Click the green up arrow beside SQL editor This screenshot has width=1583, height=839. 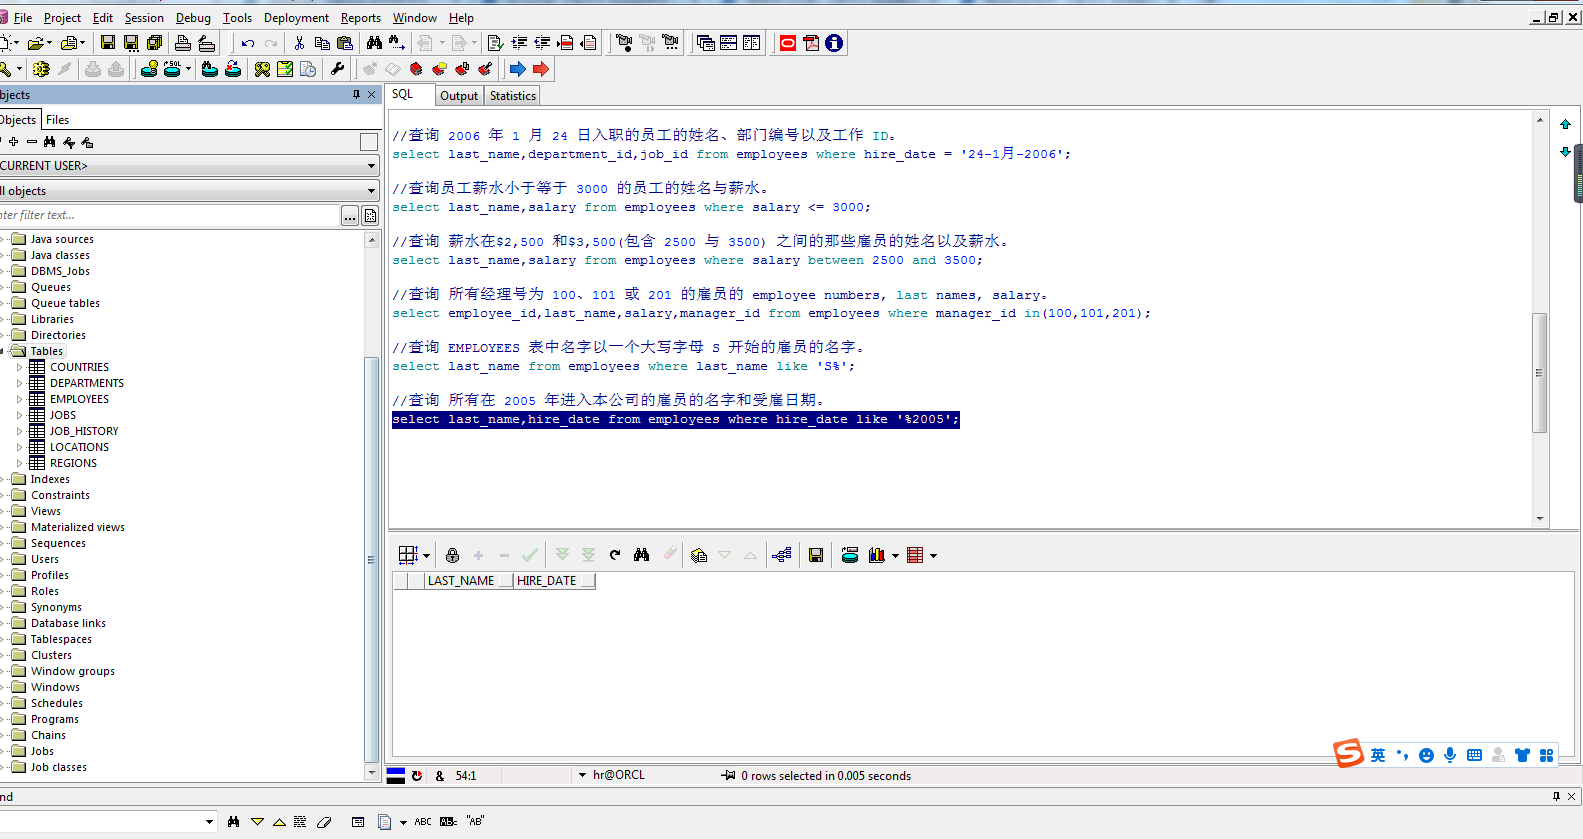click(x=1565, y=124)
